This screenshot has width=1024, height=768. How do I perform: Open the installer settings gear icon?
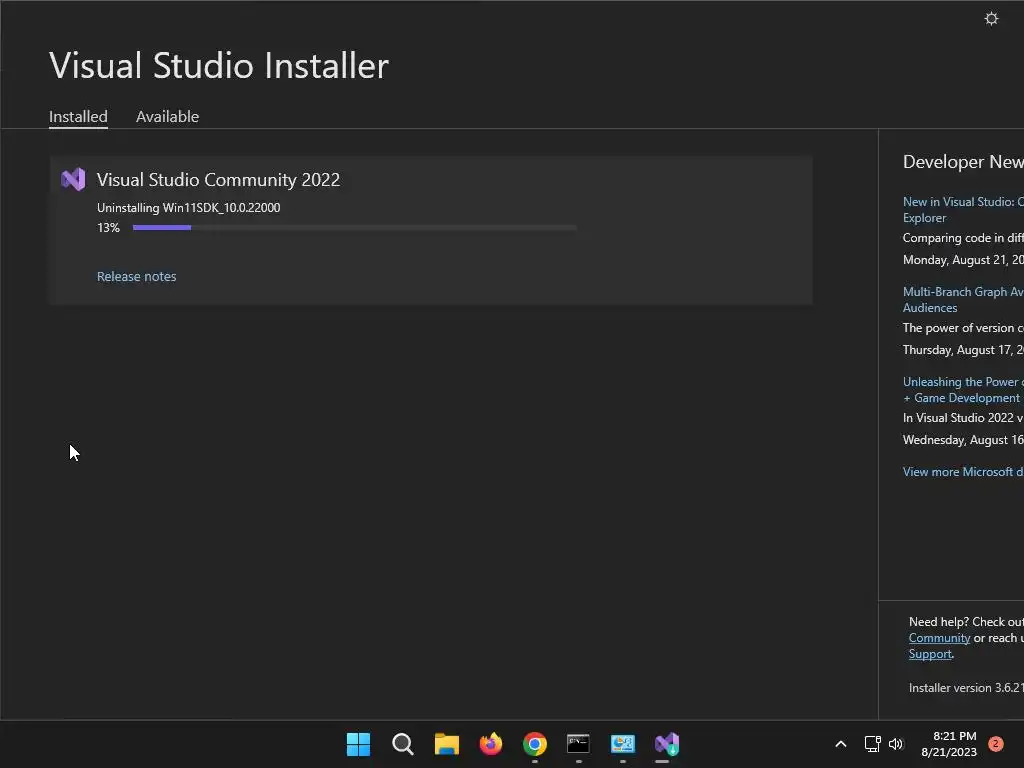(991, 19)
